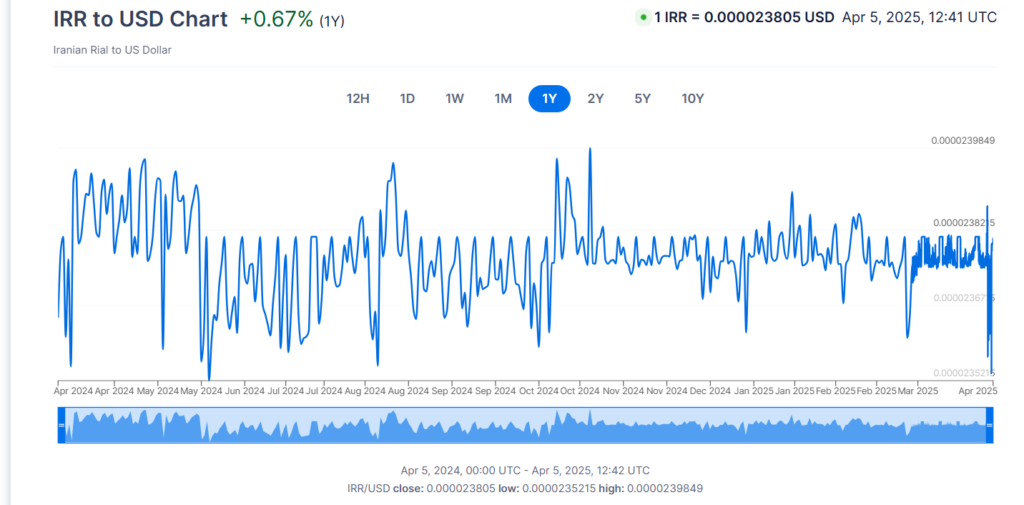Open the 10Y chart range

point(692,98)
